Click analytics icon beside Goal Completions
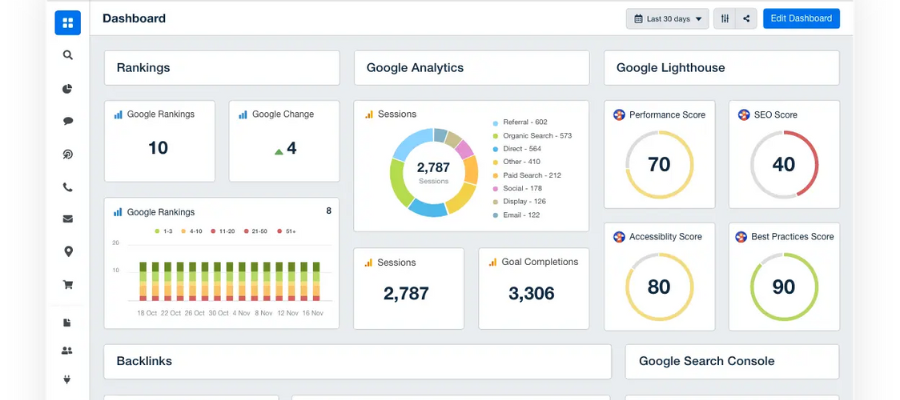Image resolution: width=900 pixels, height=400 pixels. click(x=492, y=262)
